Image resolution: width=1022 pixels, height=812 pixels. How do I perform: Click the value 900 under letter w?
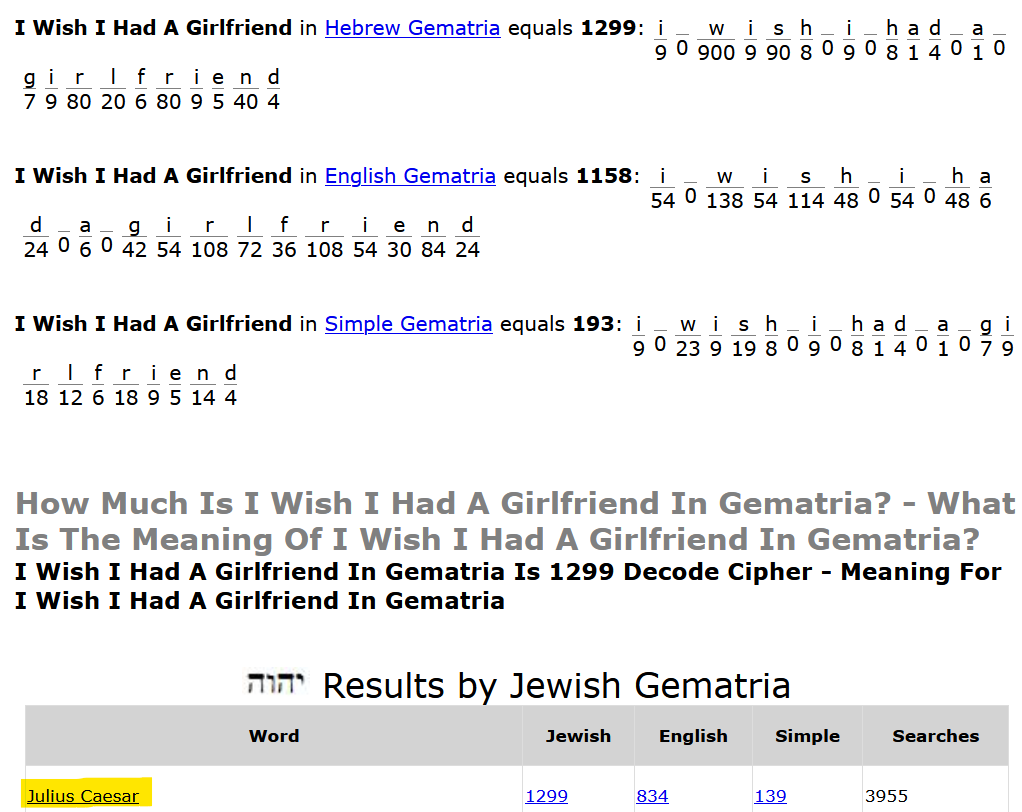[716, 52]
